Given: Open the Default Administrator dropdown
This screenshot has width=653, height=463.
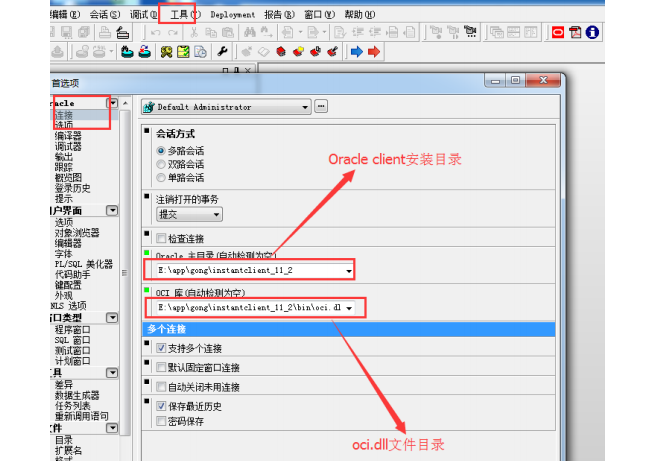Looking at the screenshot, I should pyautogui.click(x=226, y=107).
